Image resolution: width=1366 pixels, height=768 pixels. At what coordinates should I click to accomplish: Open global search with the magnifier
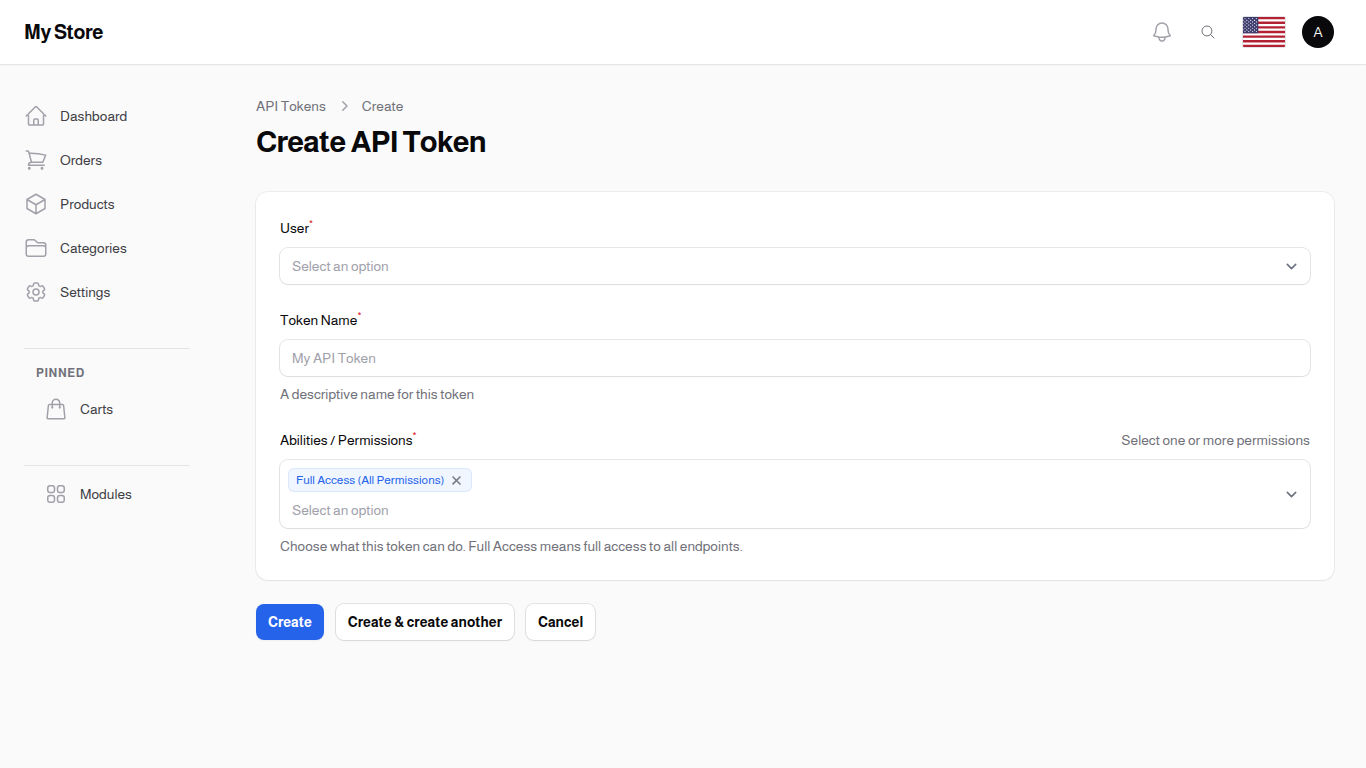pyautogui.click(x=1208, y=31)
